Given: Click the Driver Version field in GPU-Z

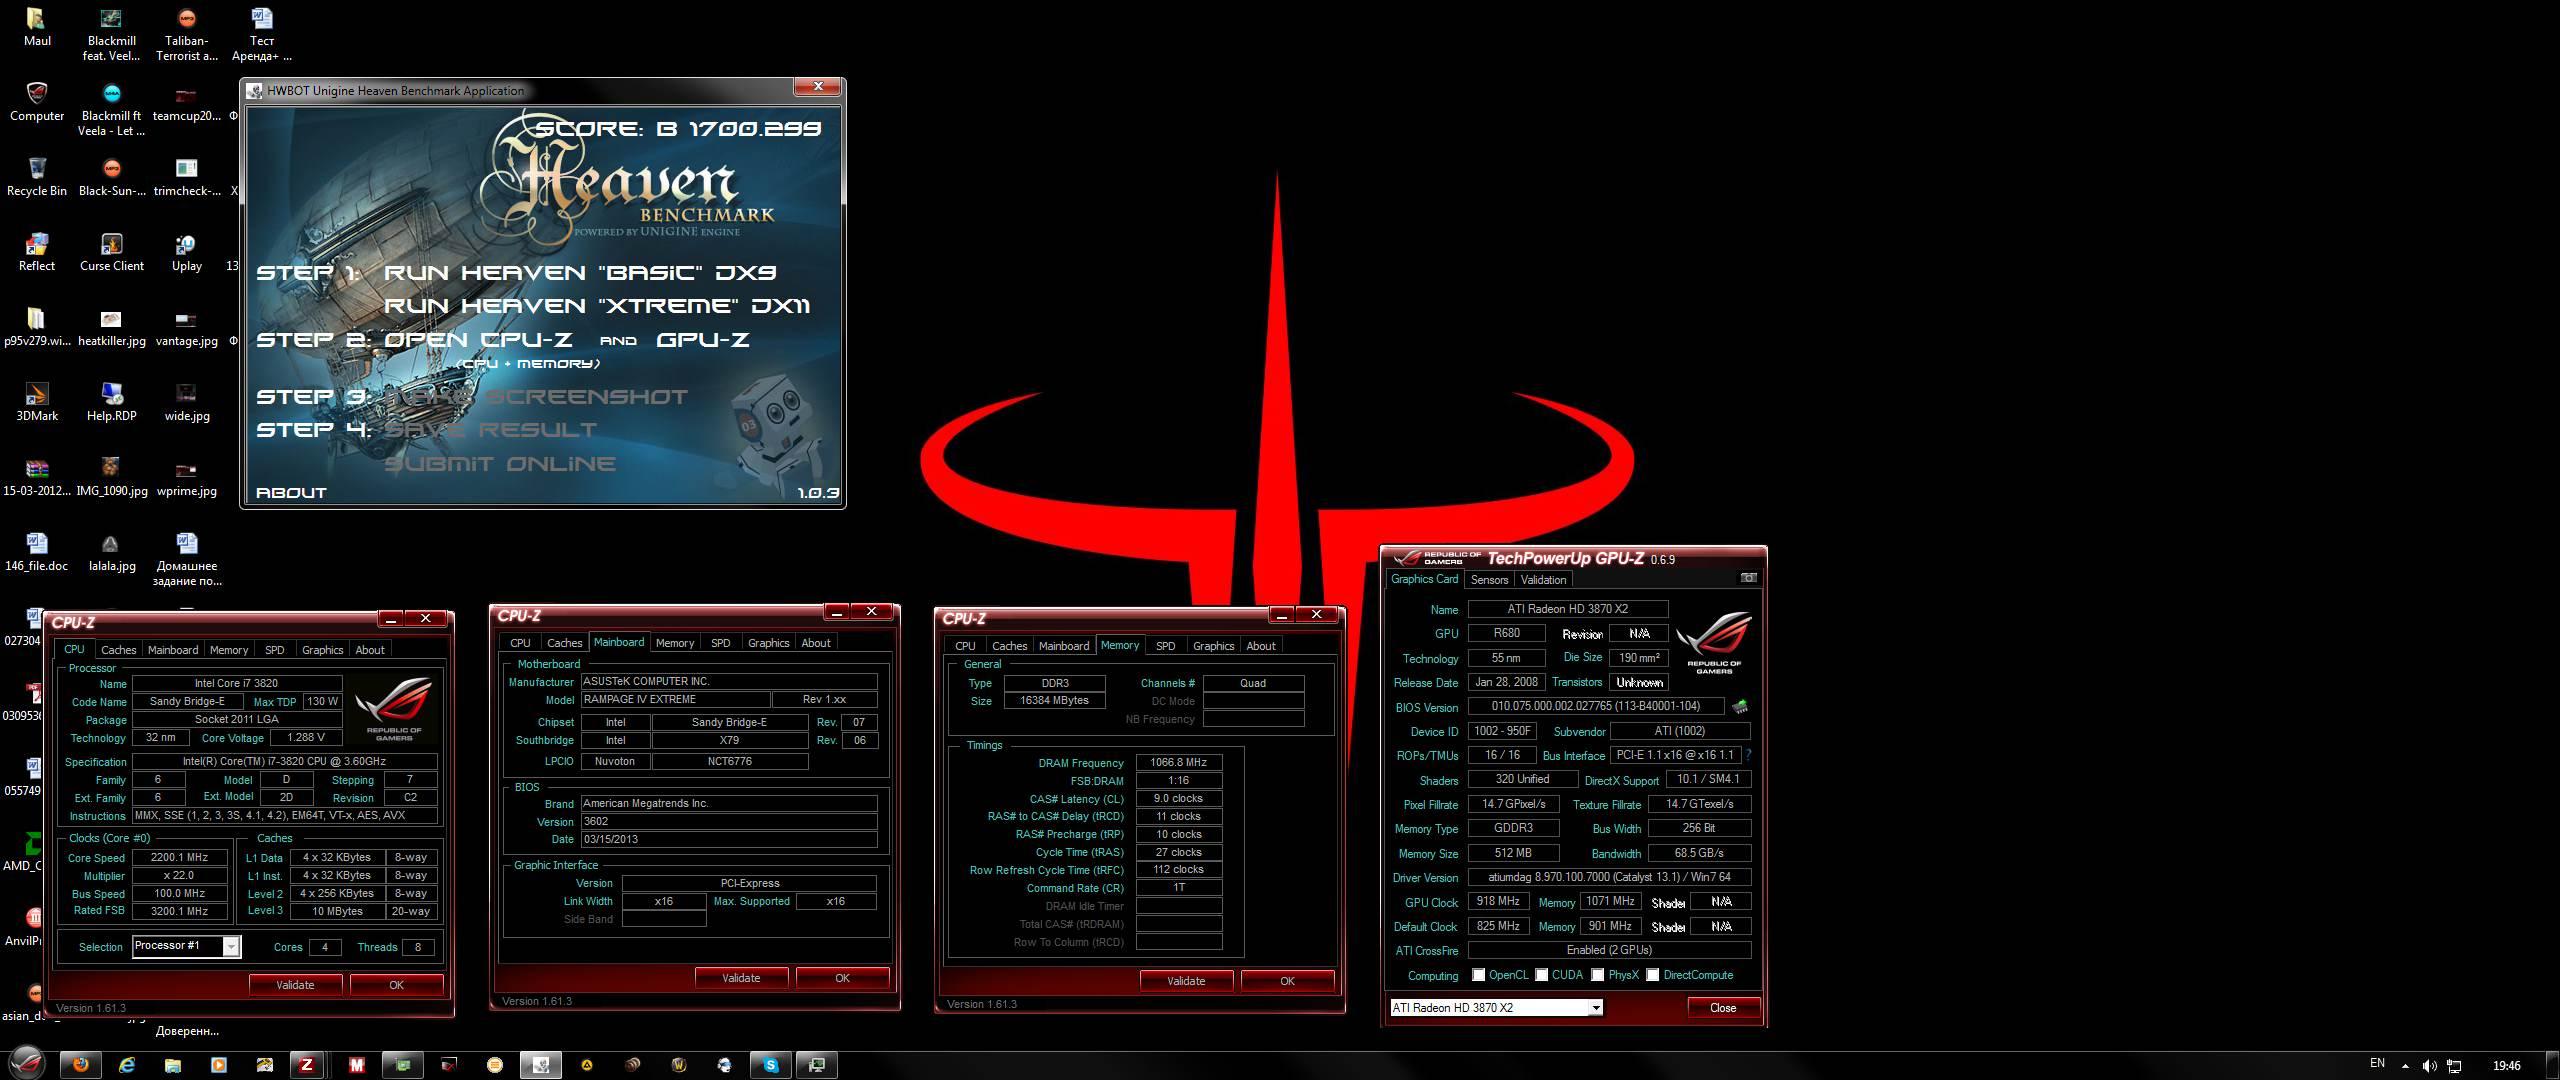Looking at the screenshot, I should coord(1609,877).
